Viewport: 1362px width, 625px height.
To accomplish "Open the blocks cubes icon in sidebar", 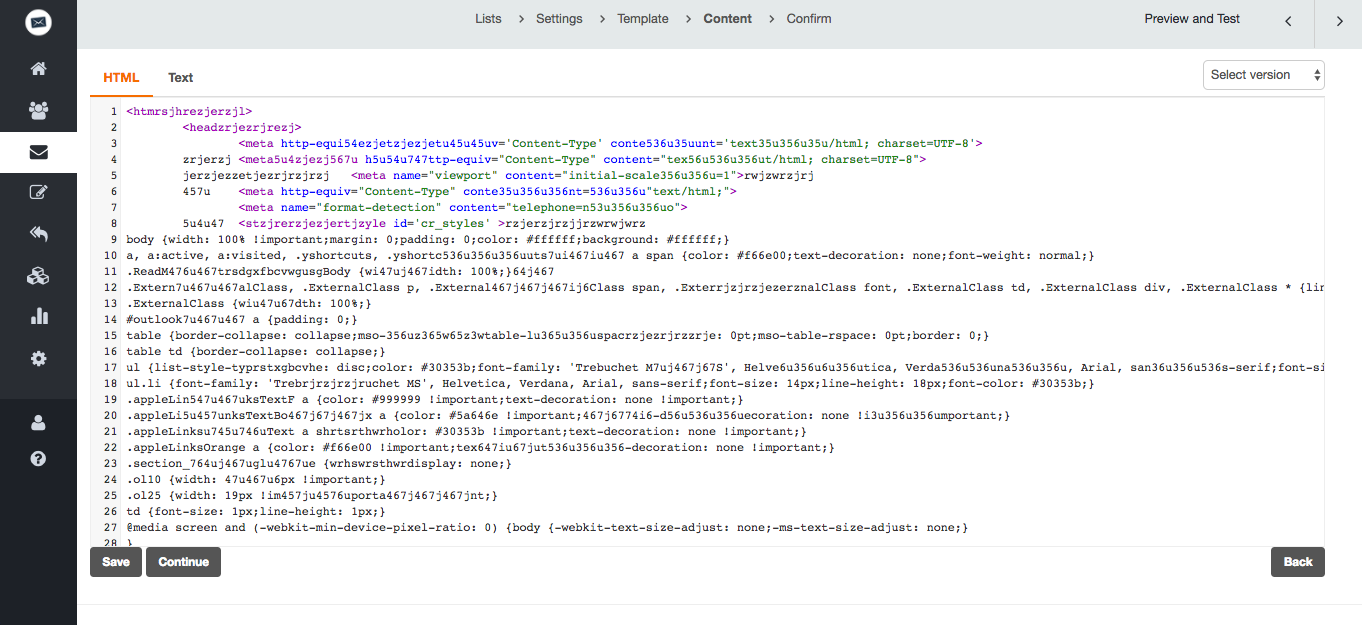I will coord(38,275).
